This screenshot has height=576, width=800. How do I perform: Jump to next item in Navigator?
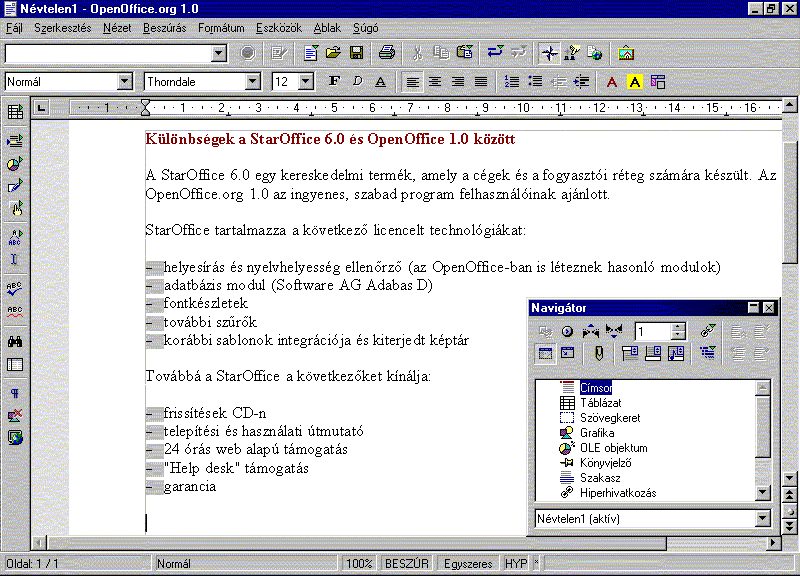tap(614, 332)
